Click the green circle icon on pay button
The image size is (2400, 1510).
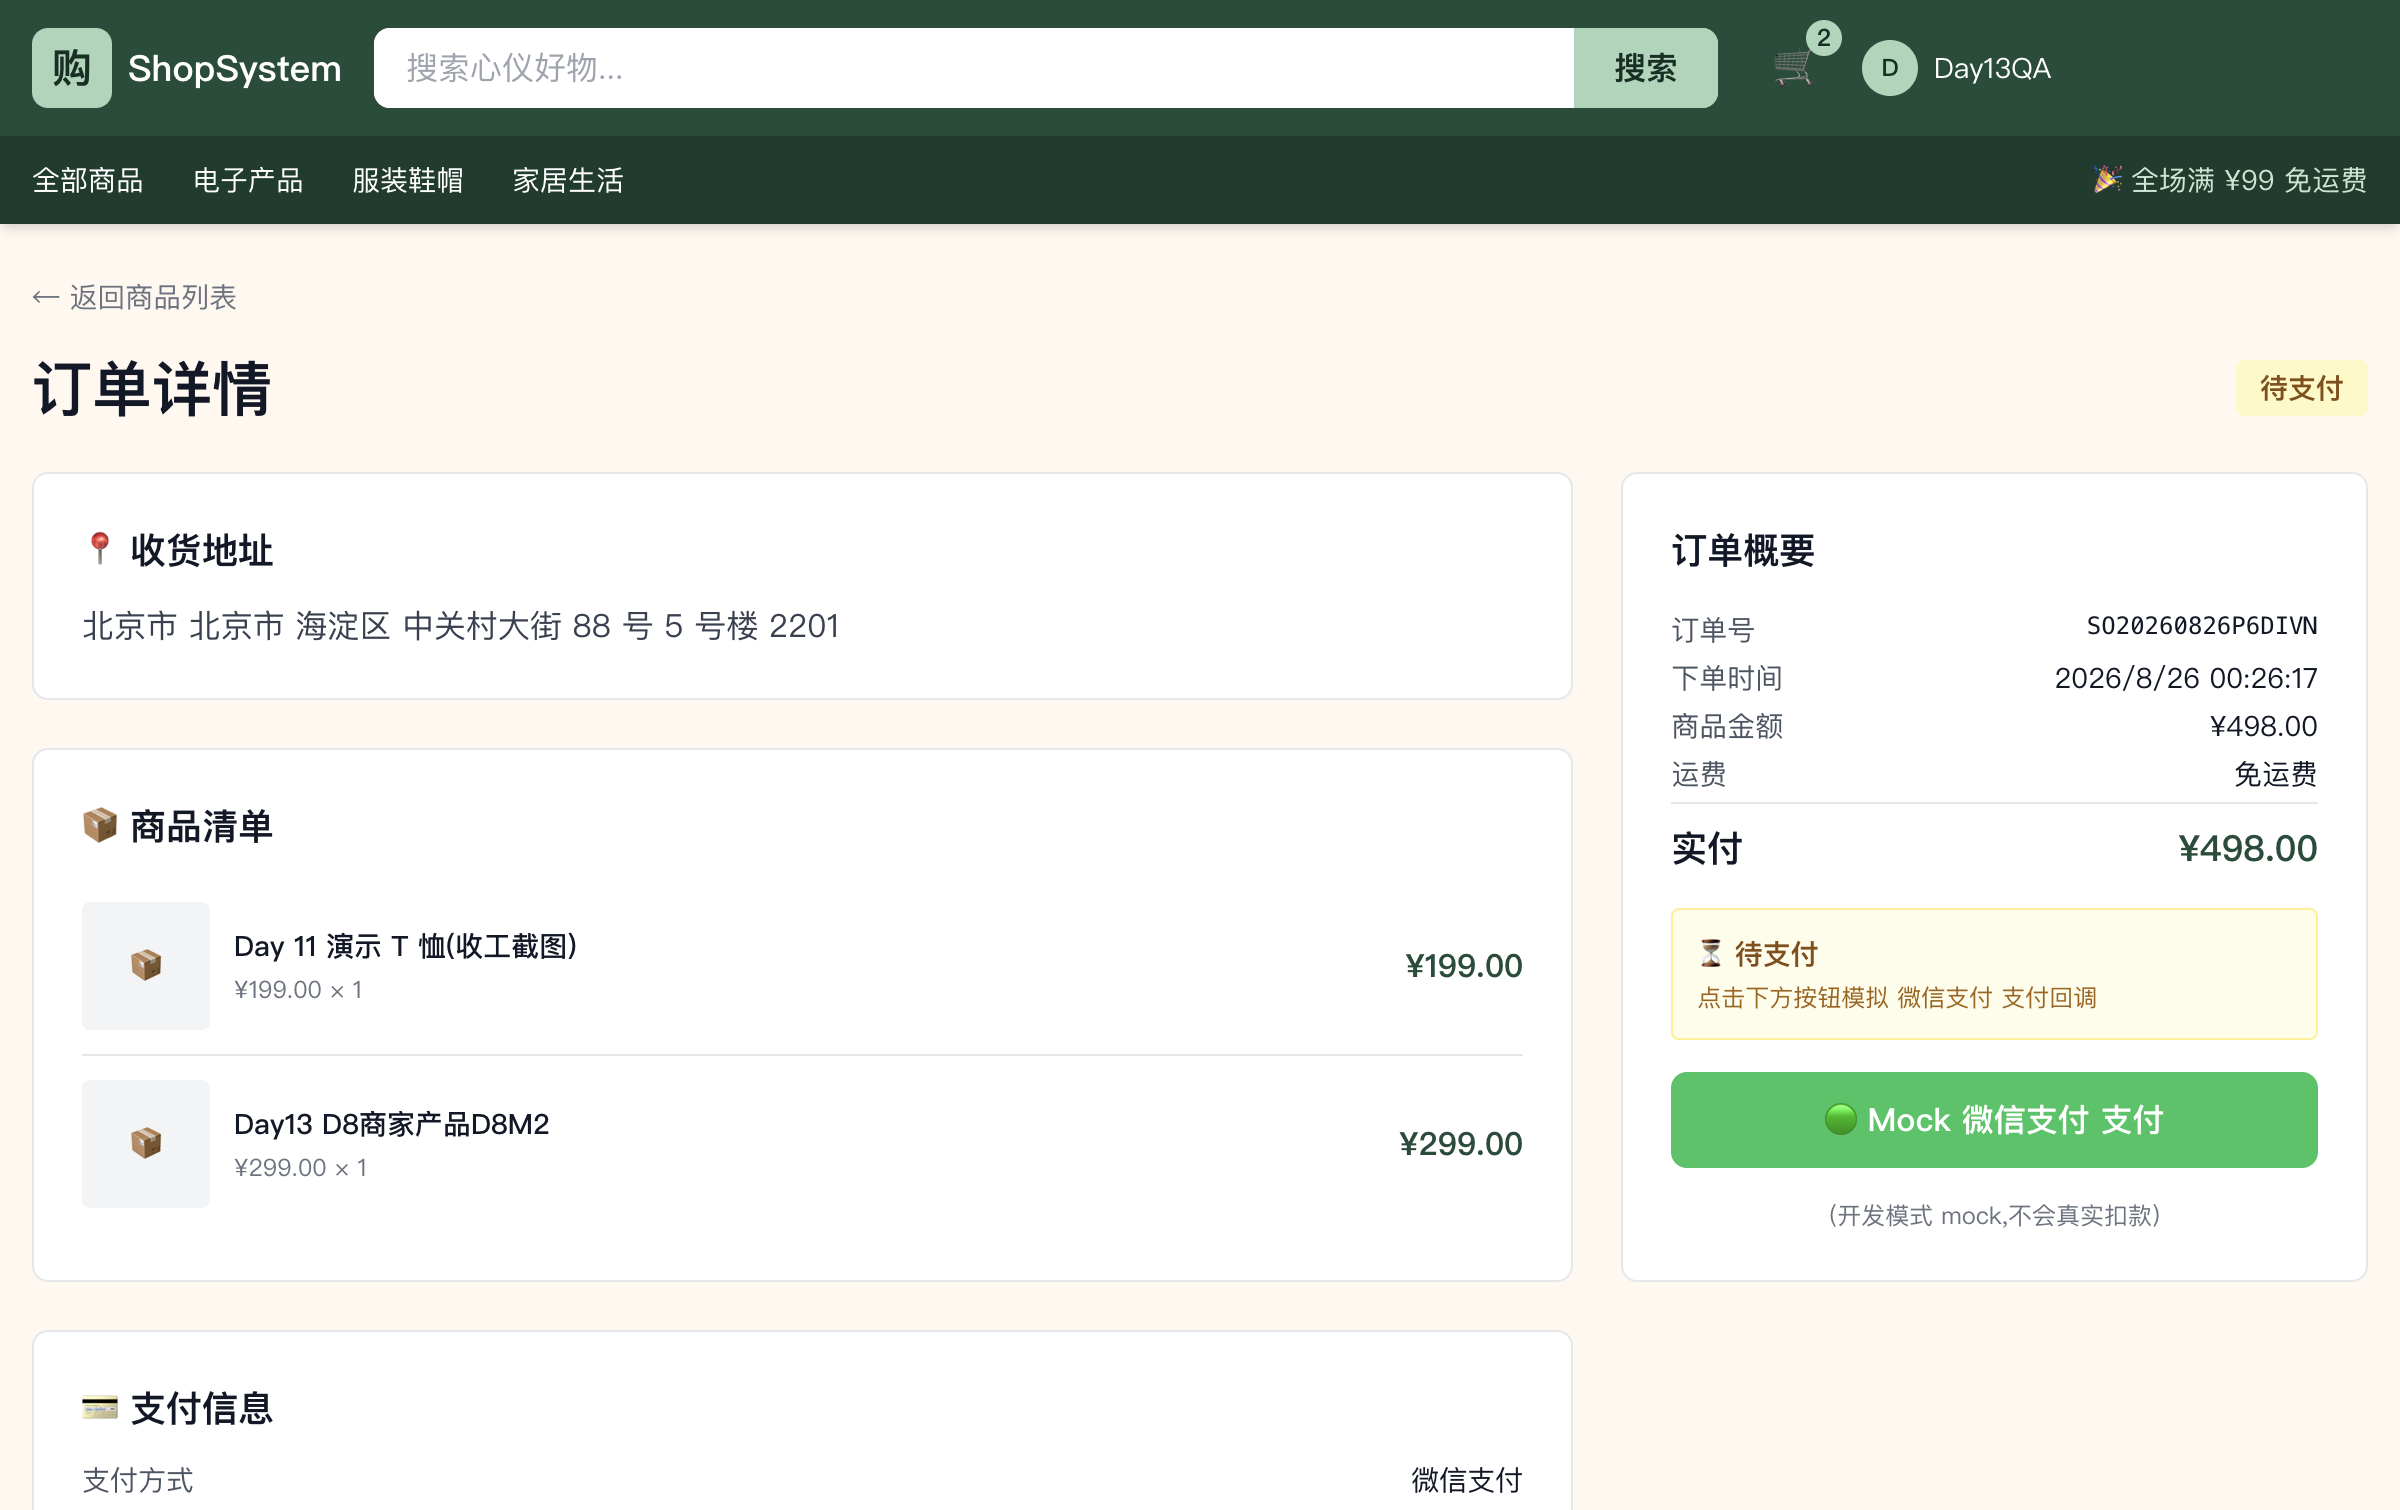pyautogui.click(x=1840, y=1119)
